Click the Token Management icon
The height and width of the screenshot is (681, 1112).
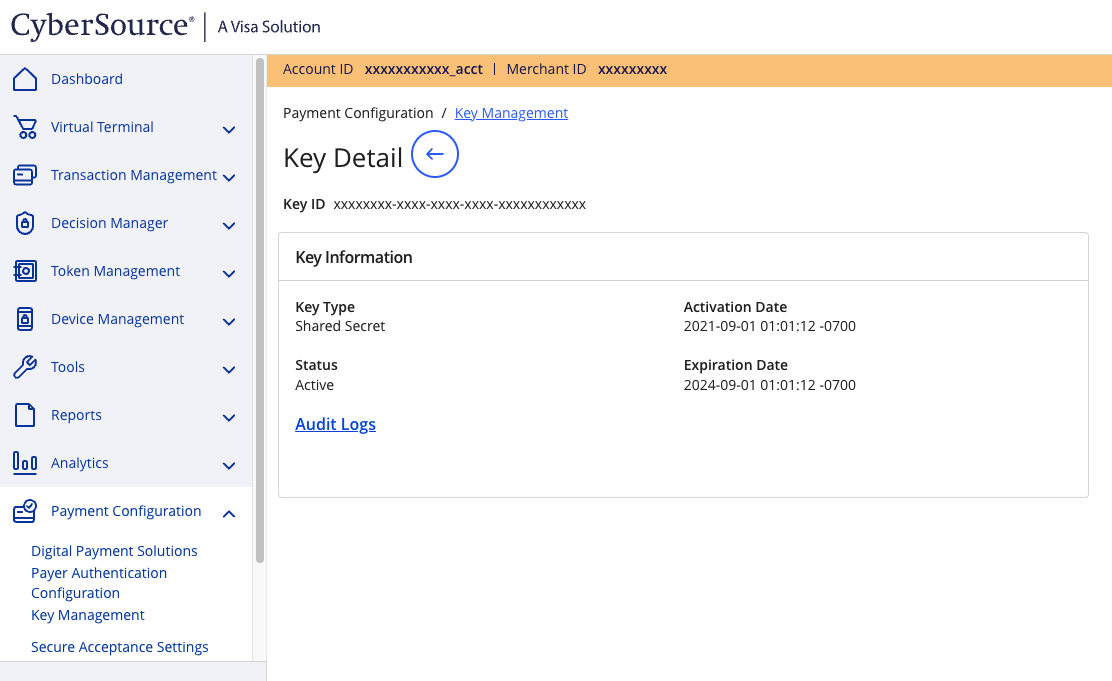pyautogui.click(x=24, y=270)
